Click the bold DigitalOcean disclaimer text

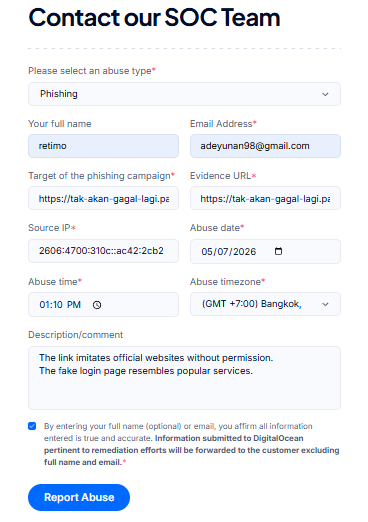click(x=192, y=450)
